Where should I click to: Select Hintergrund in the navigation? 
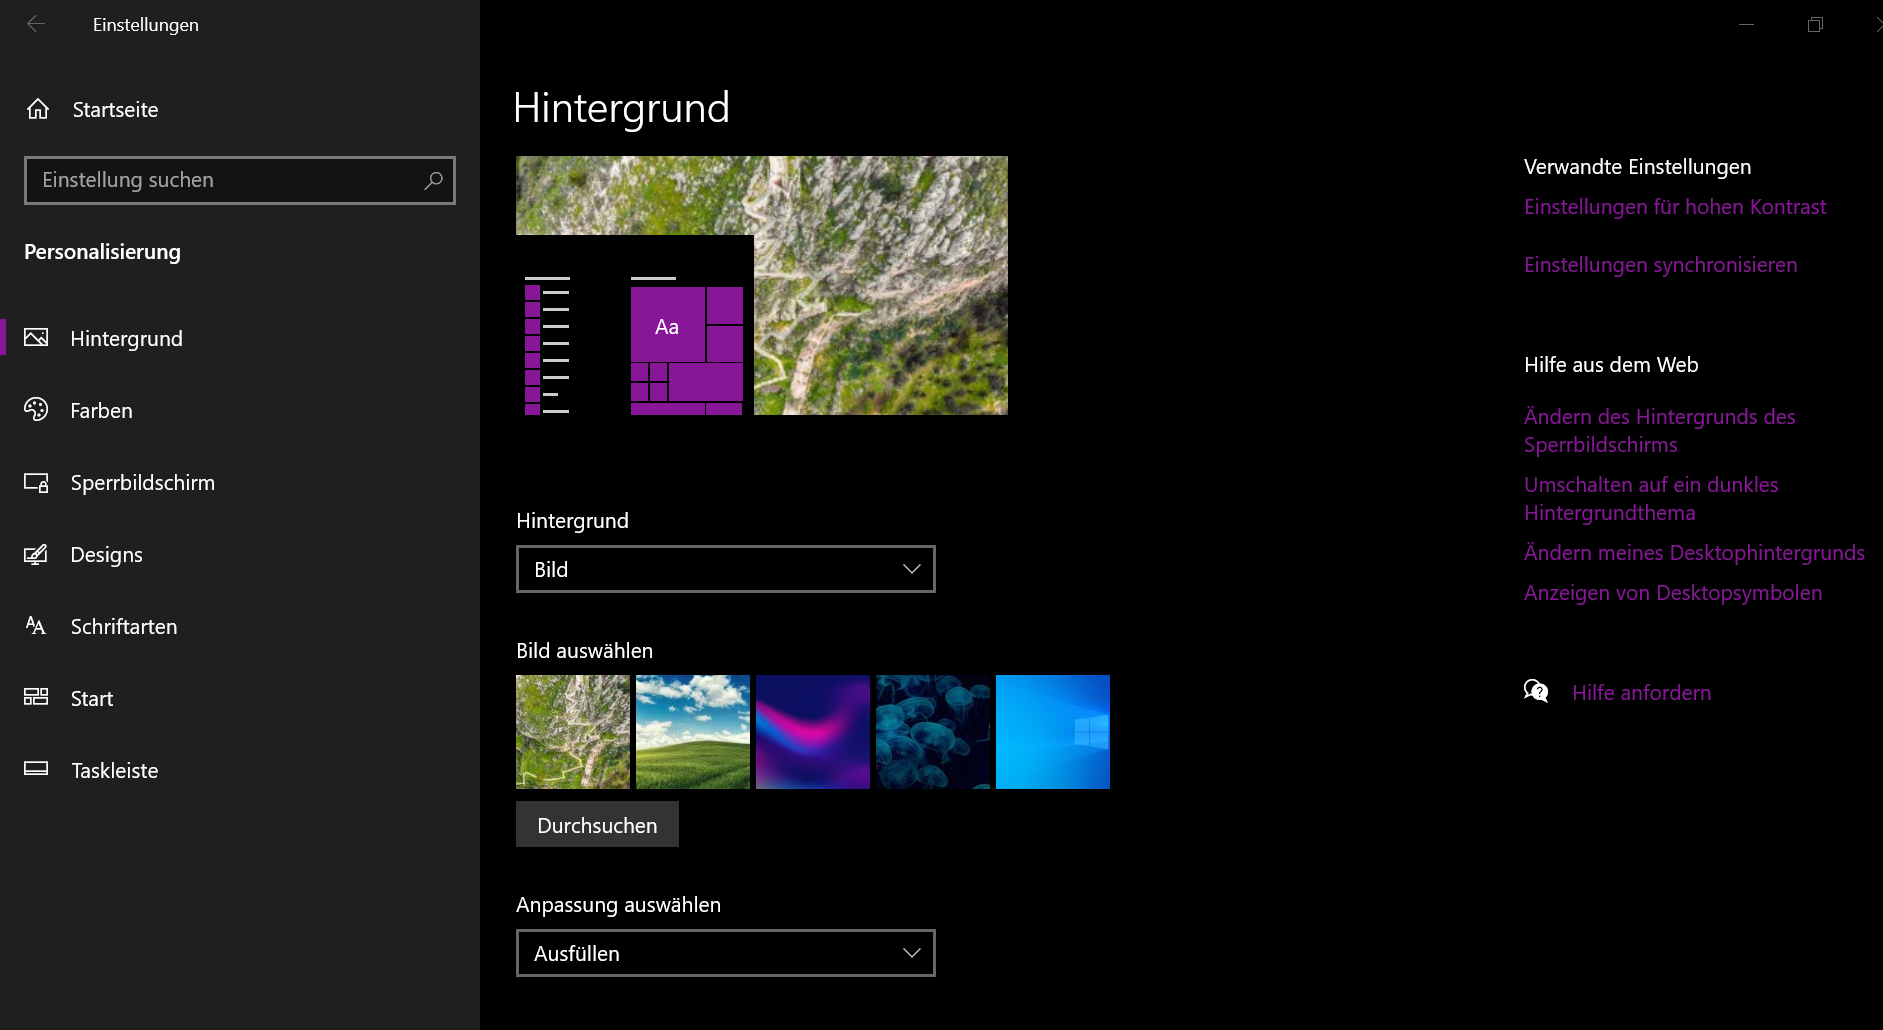click(240, 338)
